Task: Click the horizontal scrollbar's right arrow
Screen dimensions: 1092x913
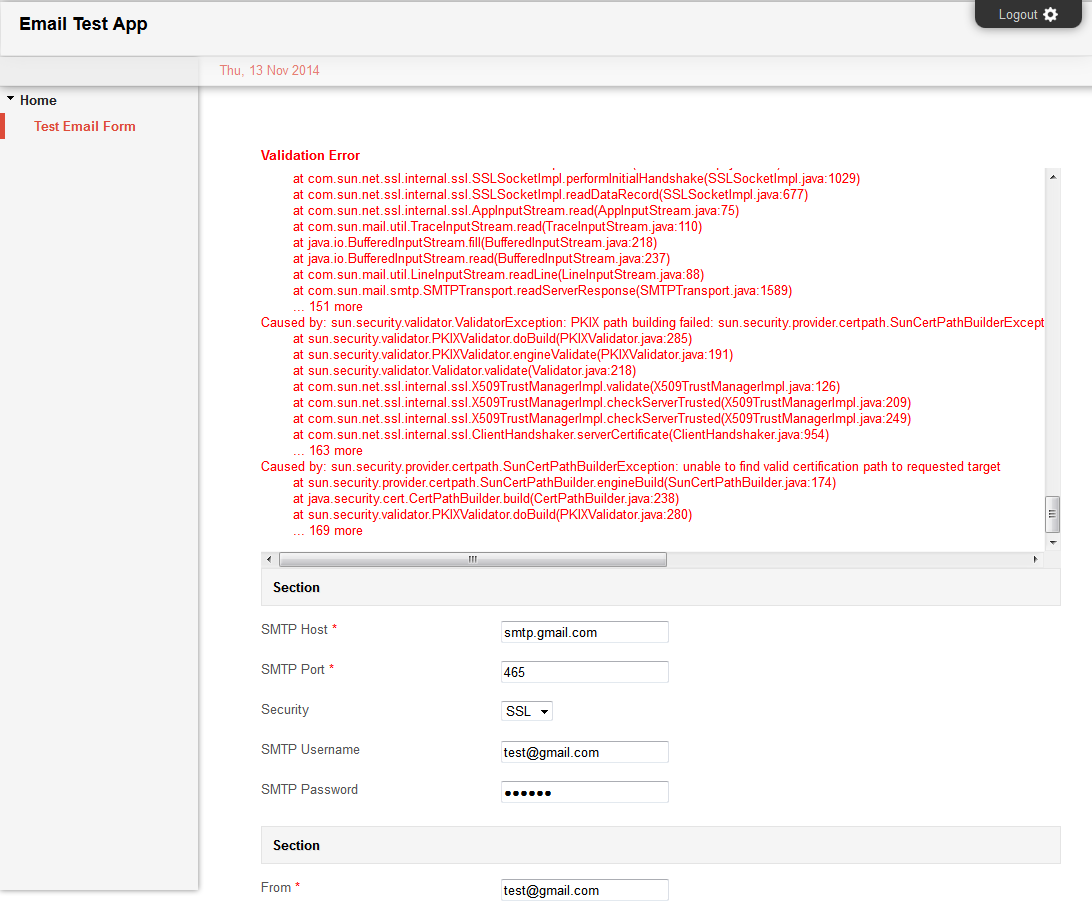Action: [x=1035, y=560]
